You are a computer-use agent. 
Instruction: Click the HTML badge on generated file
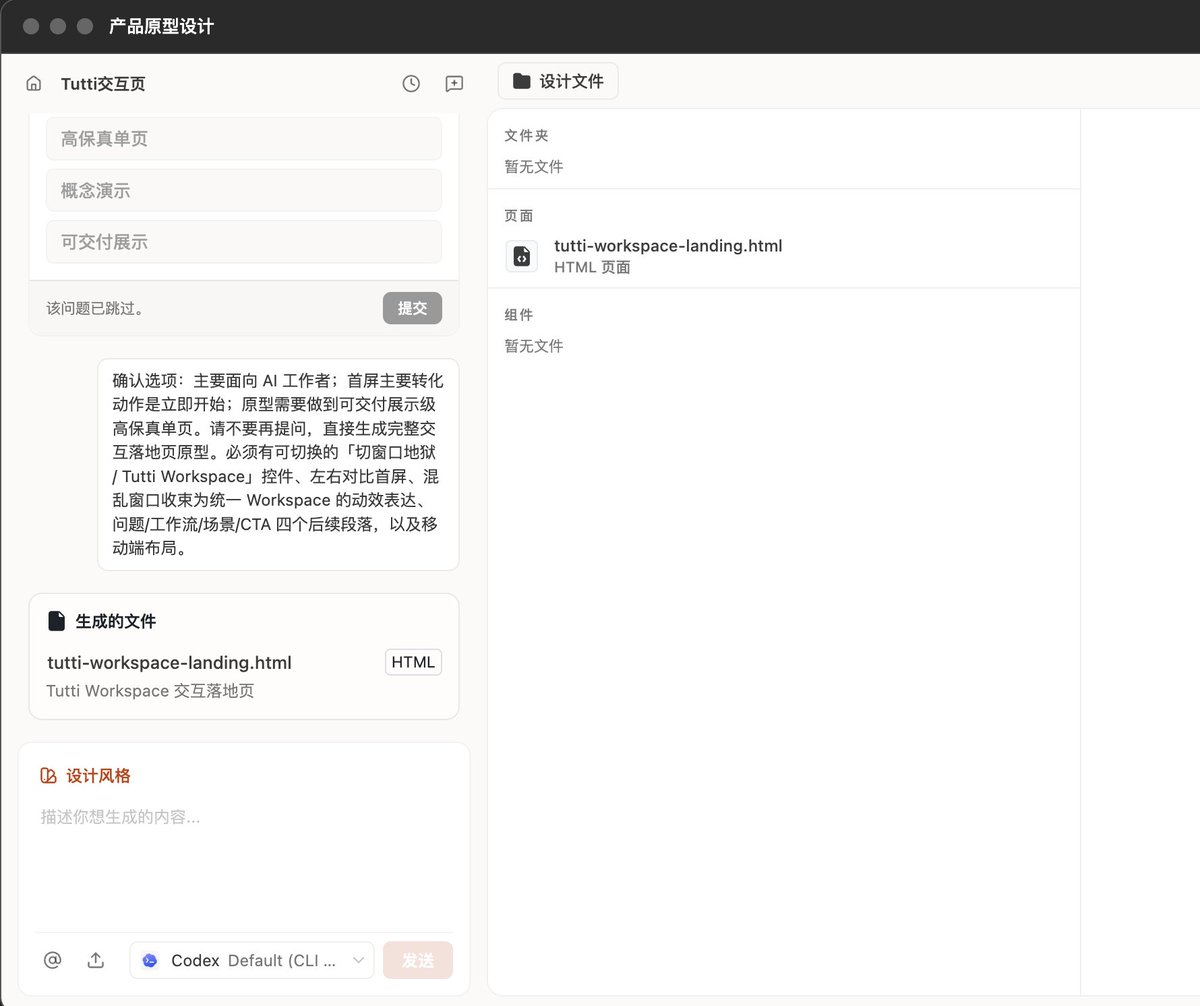tap(413, 662)
